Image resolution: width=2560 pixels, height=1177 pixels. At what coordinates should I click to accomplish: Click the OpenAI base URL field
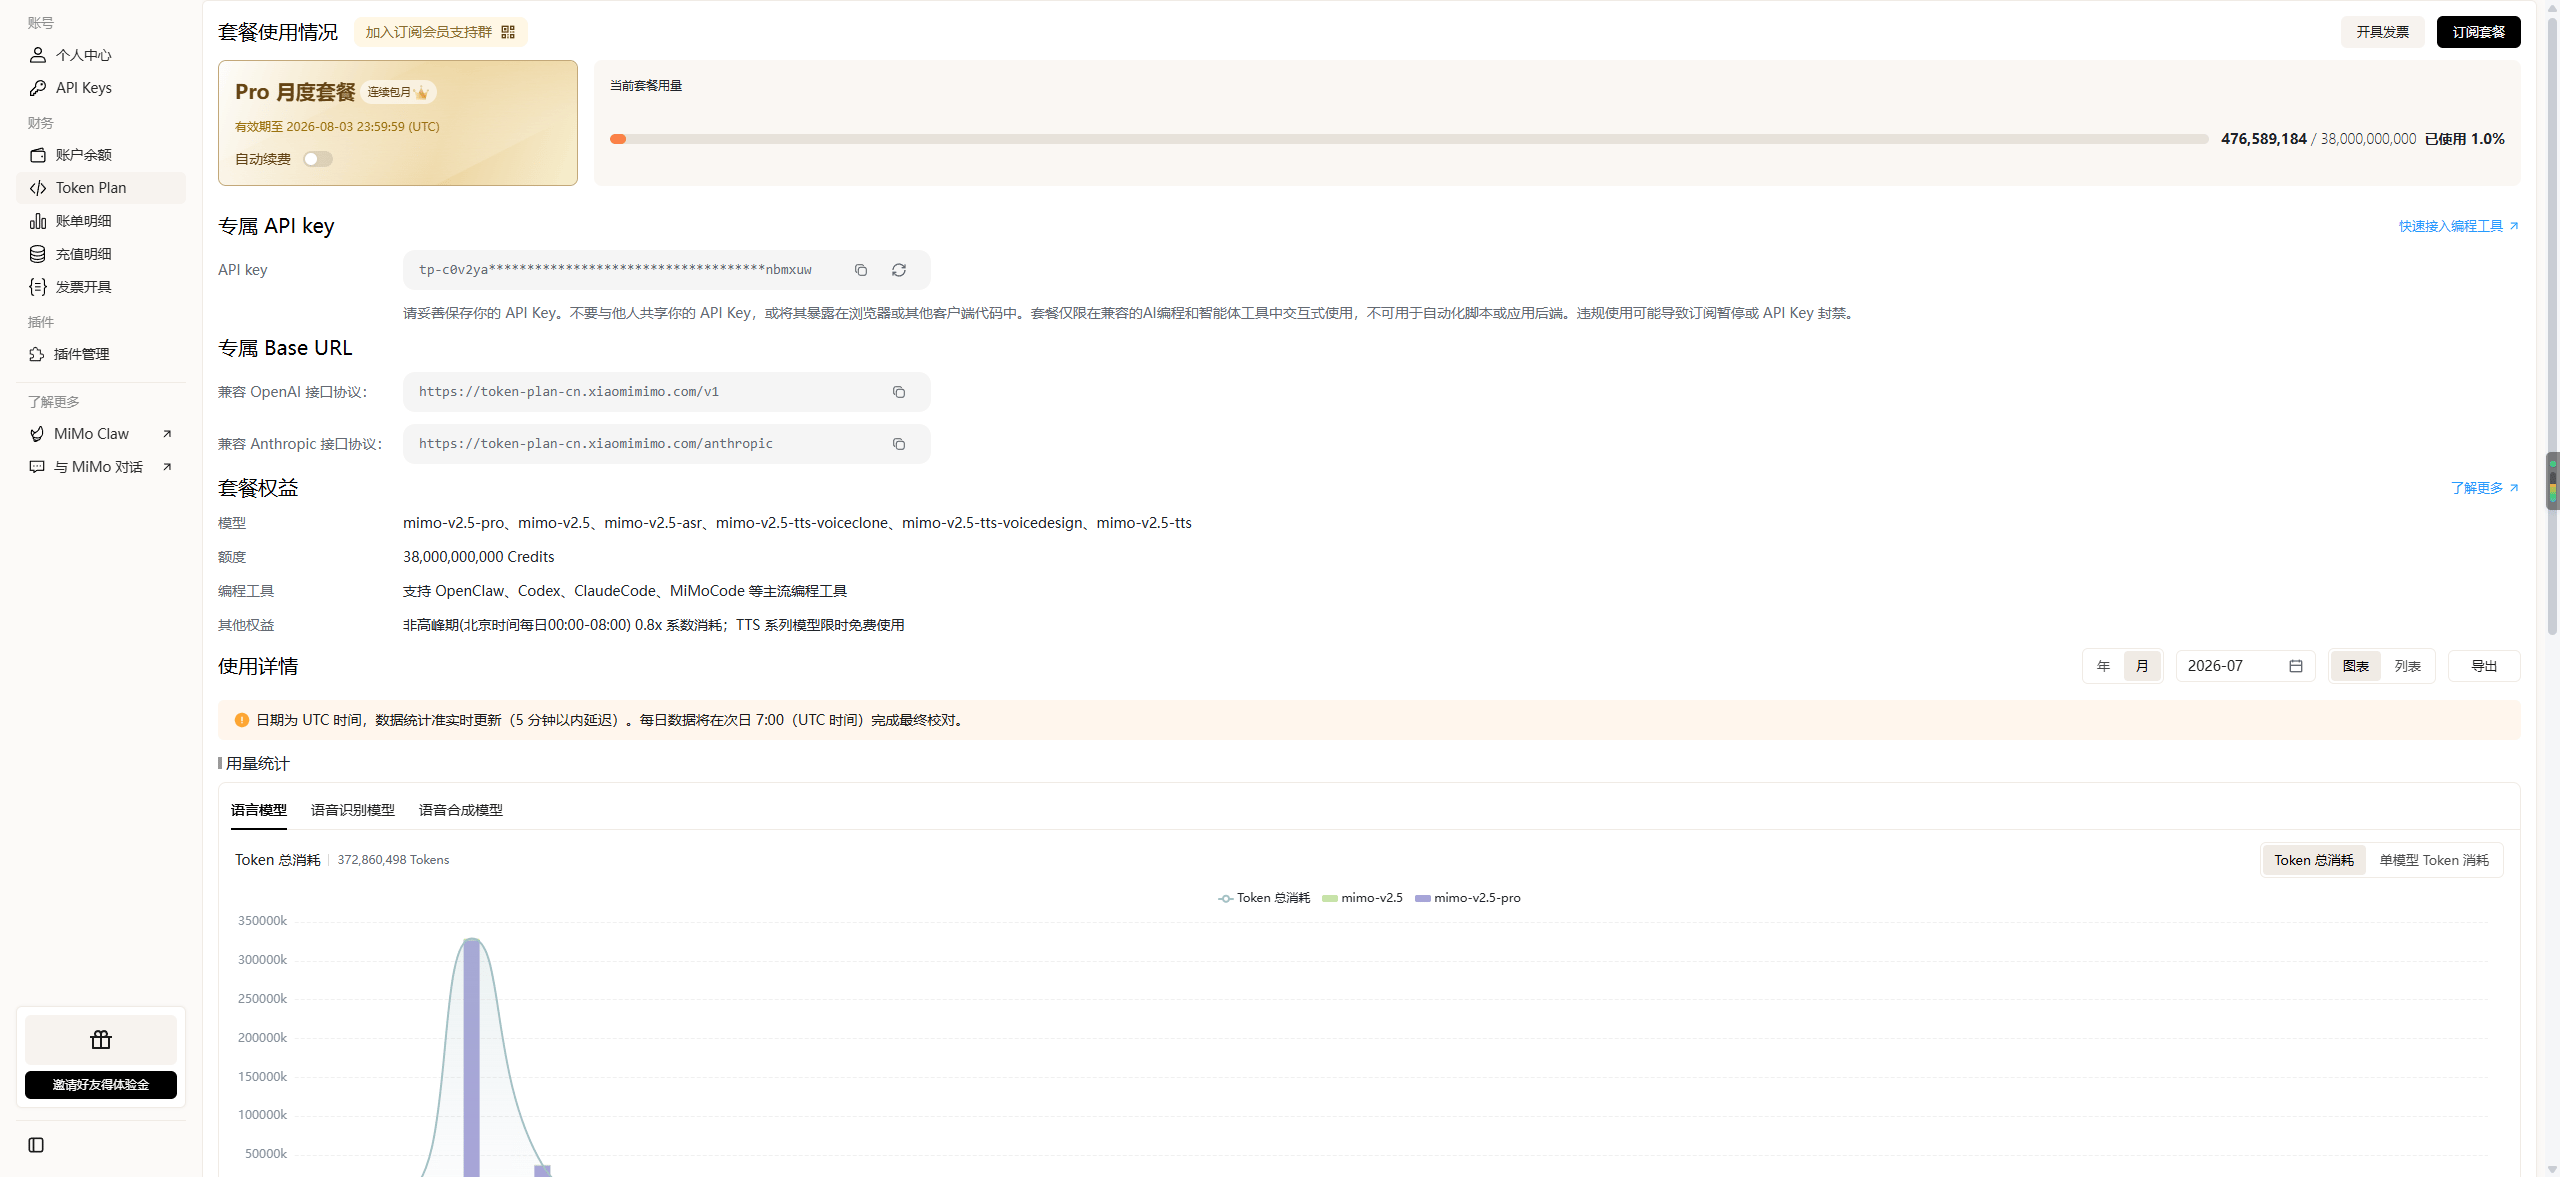click(667, 392)
